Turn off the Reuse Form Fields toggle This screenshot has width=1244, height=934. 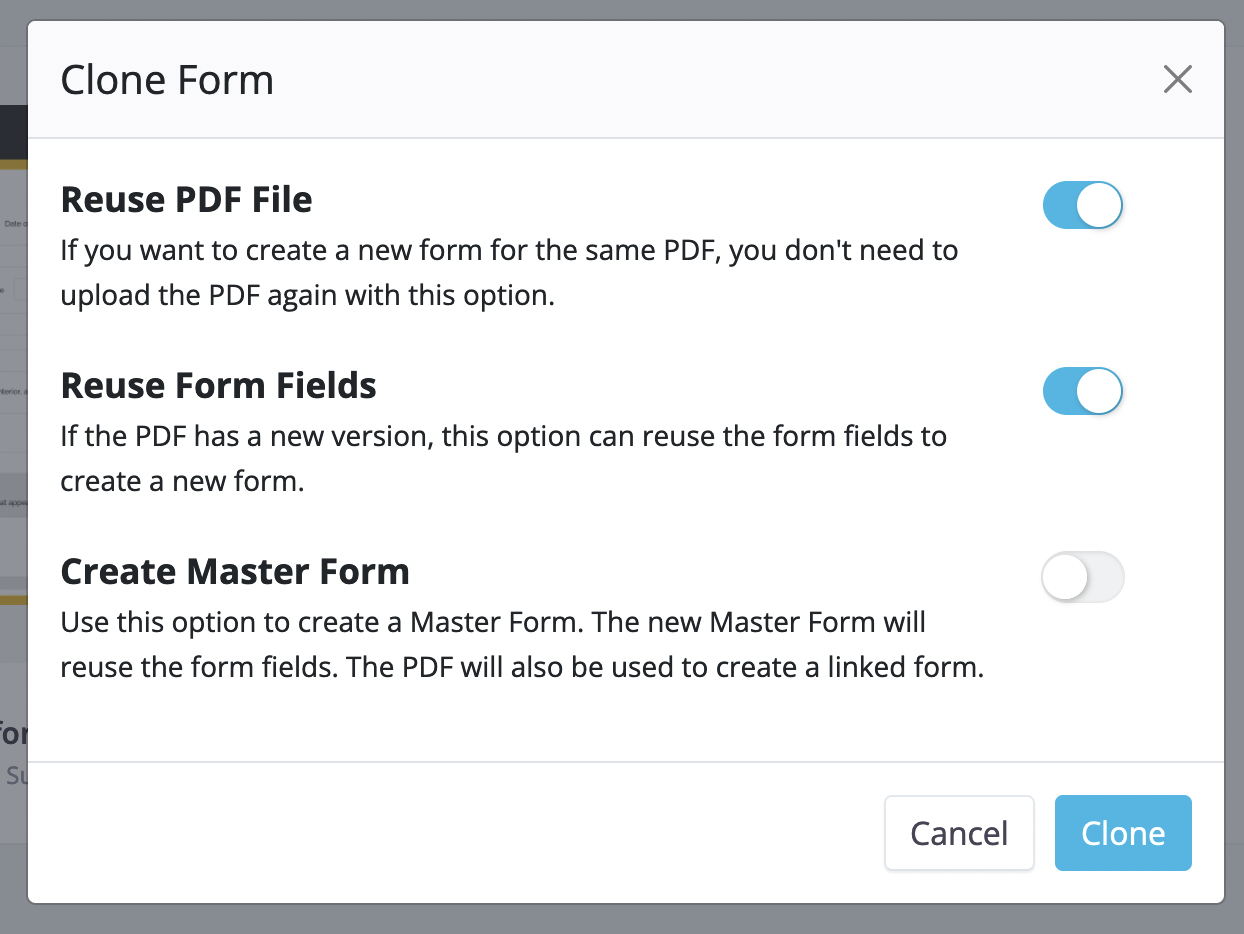click(1082, 391)
